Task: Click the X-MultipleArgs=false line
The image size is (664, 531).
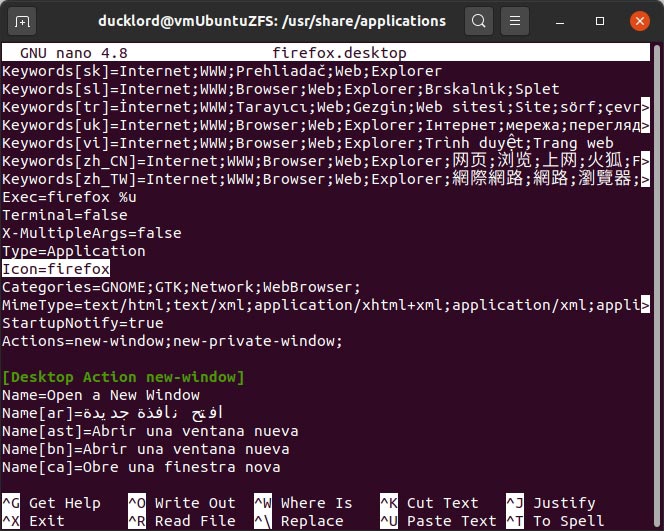Action: pyautogui.click(x=92, y=233)
